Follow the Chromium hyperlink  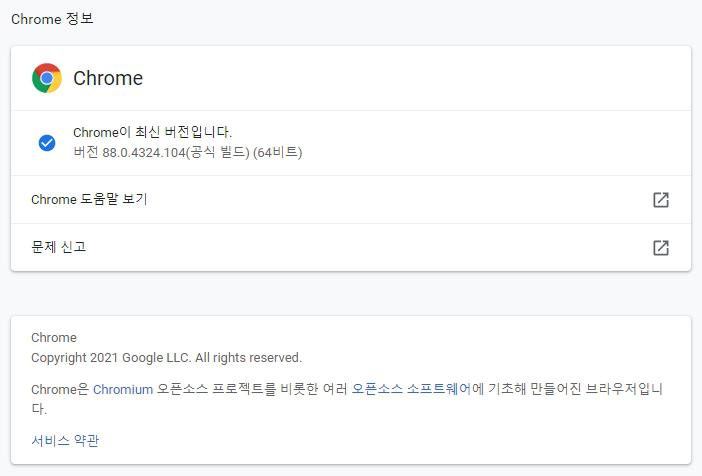[123, 389]
